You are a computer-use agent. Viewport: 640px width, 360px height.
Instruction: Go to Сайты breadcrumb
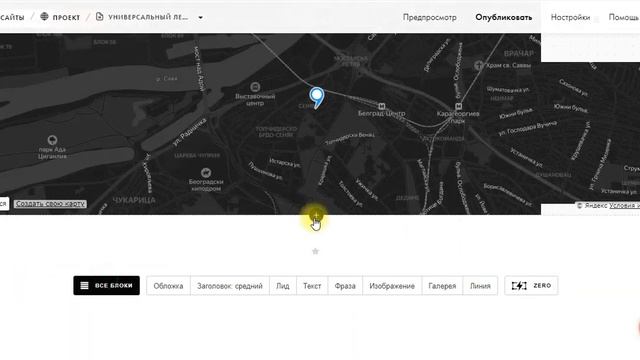pyautogui.click(x=12, y=18)
